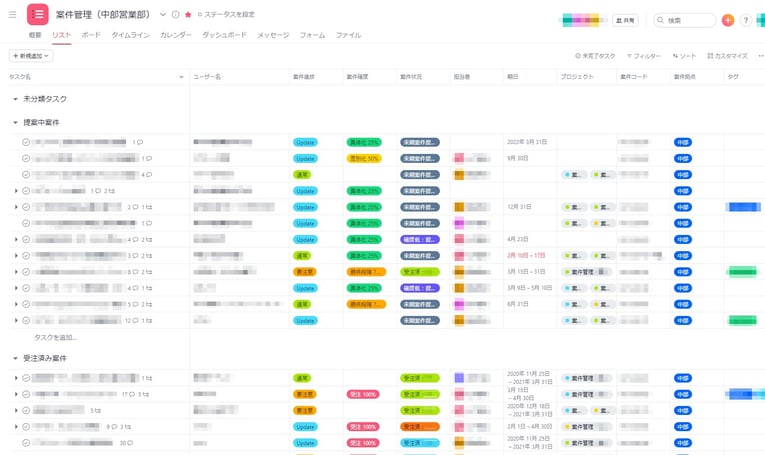This screenshot has width=765, height=455.
Task: Open the ソート button
Action: pyautogui.click(x=684, y=56)
